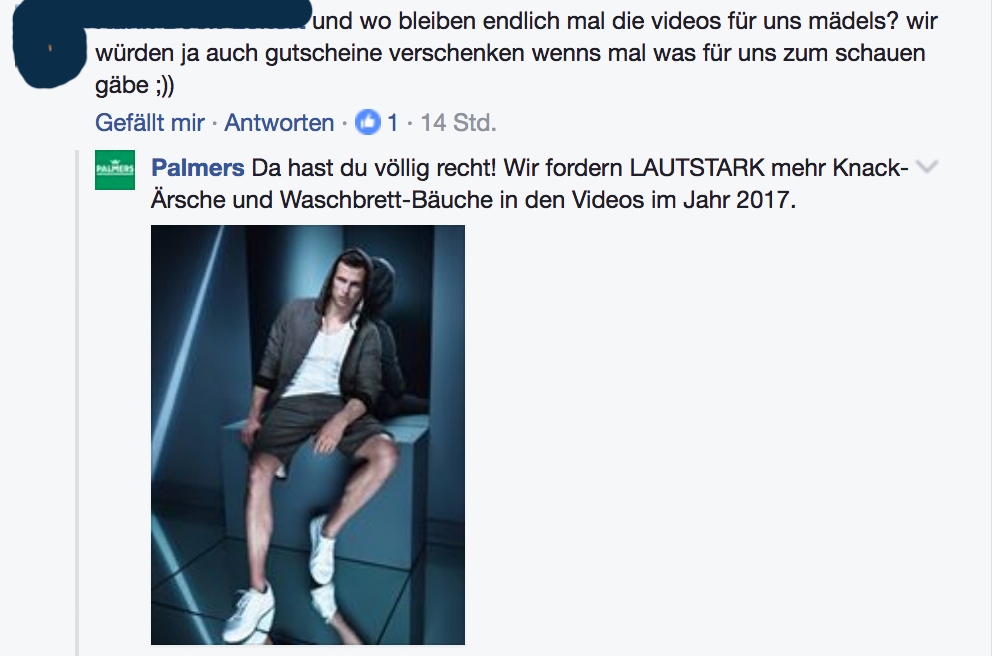Reply using the Antworten link

point(279,122)
